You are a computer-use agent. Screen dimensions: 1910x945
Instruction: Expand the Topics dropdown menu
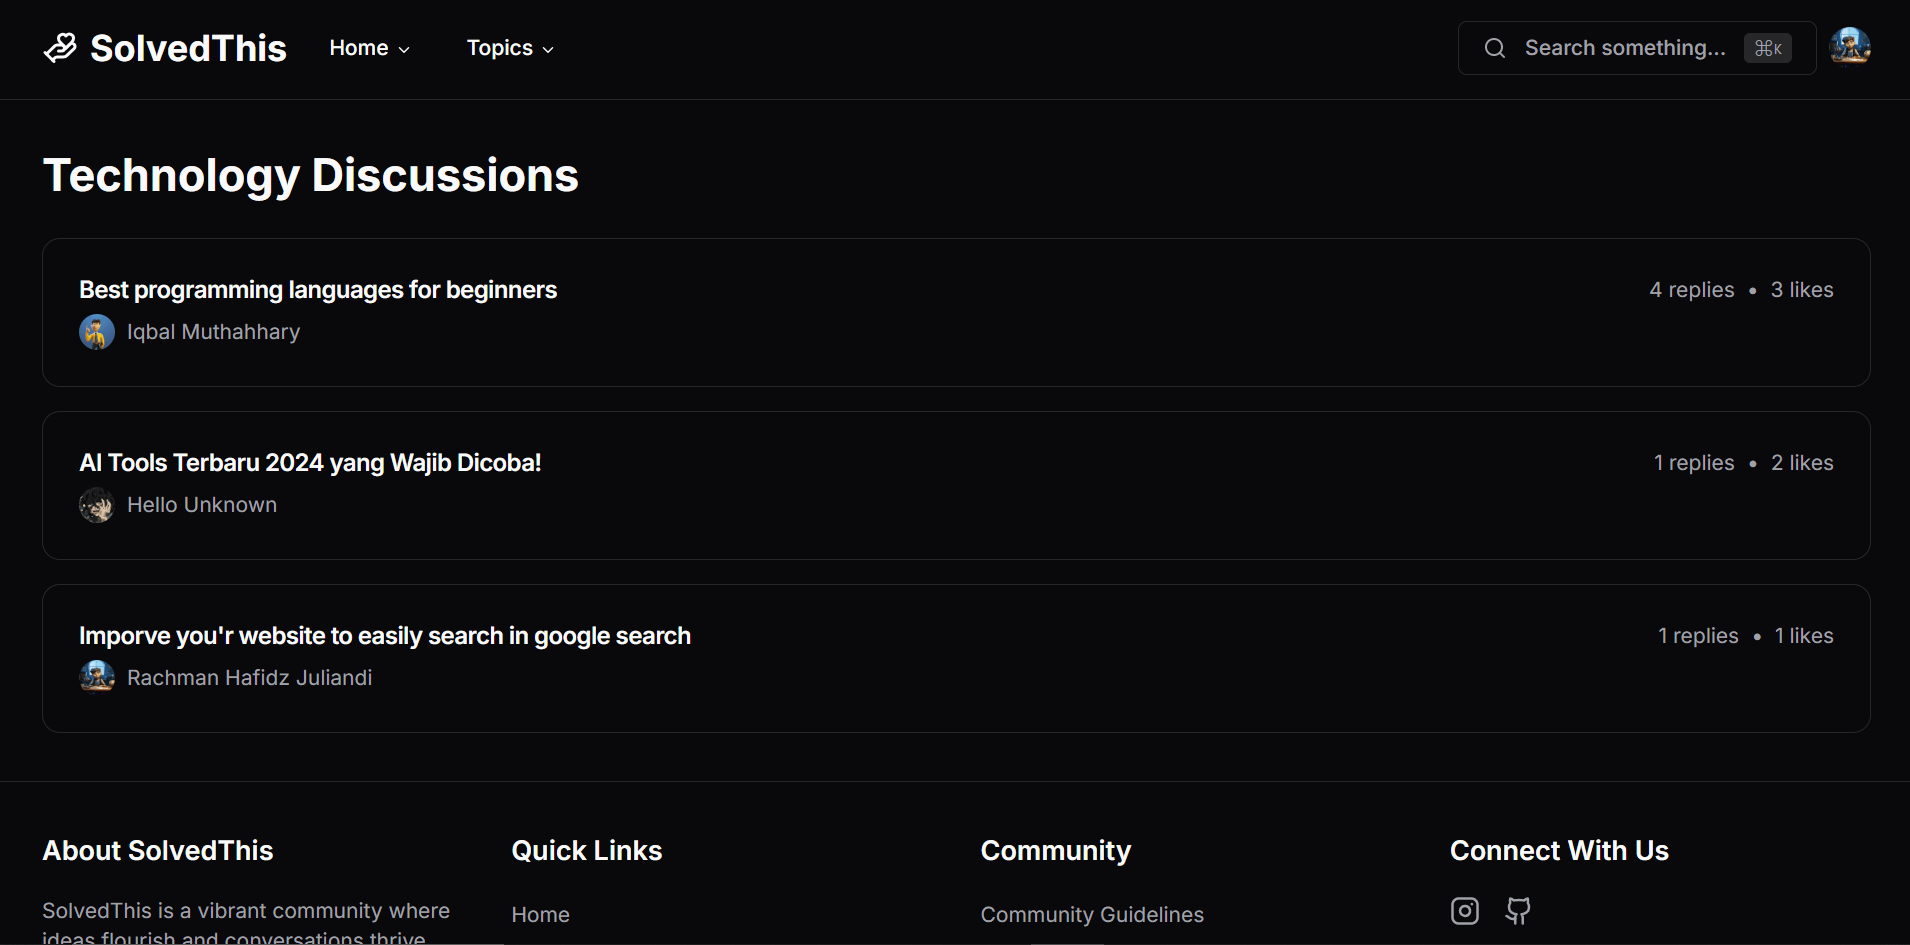(x=509, y=48)
